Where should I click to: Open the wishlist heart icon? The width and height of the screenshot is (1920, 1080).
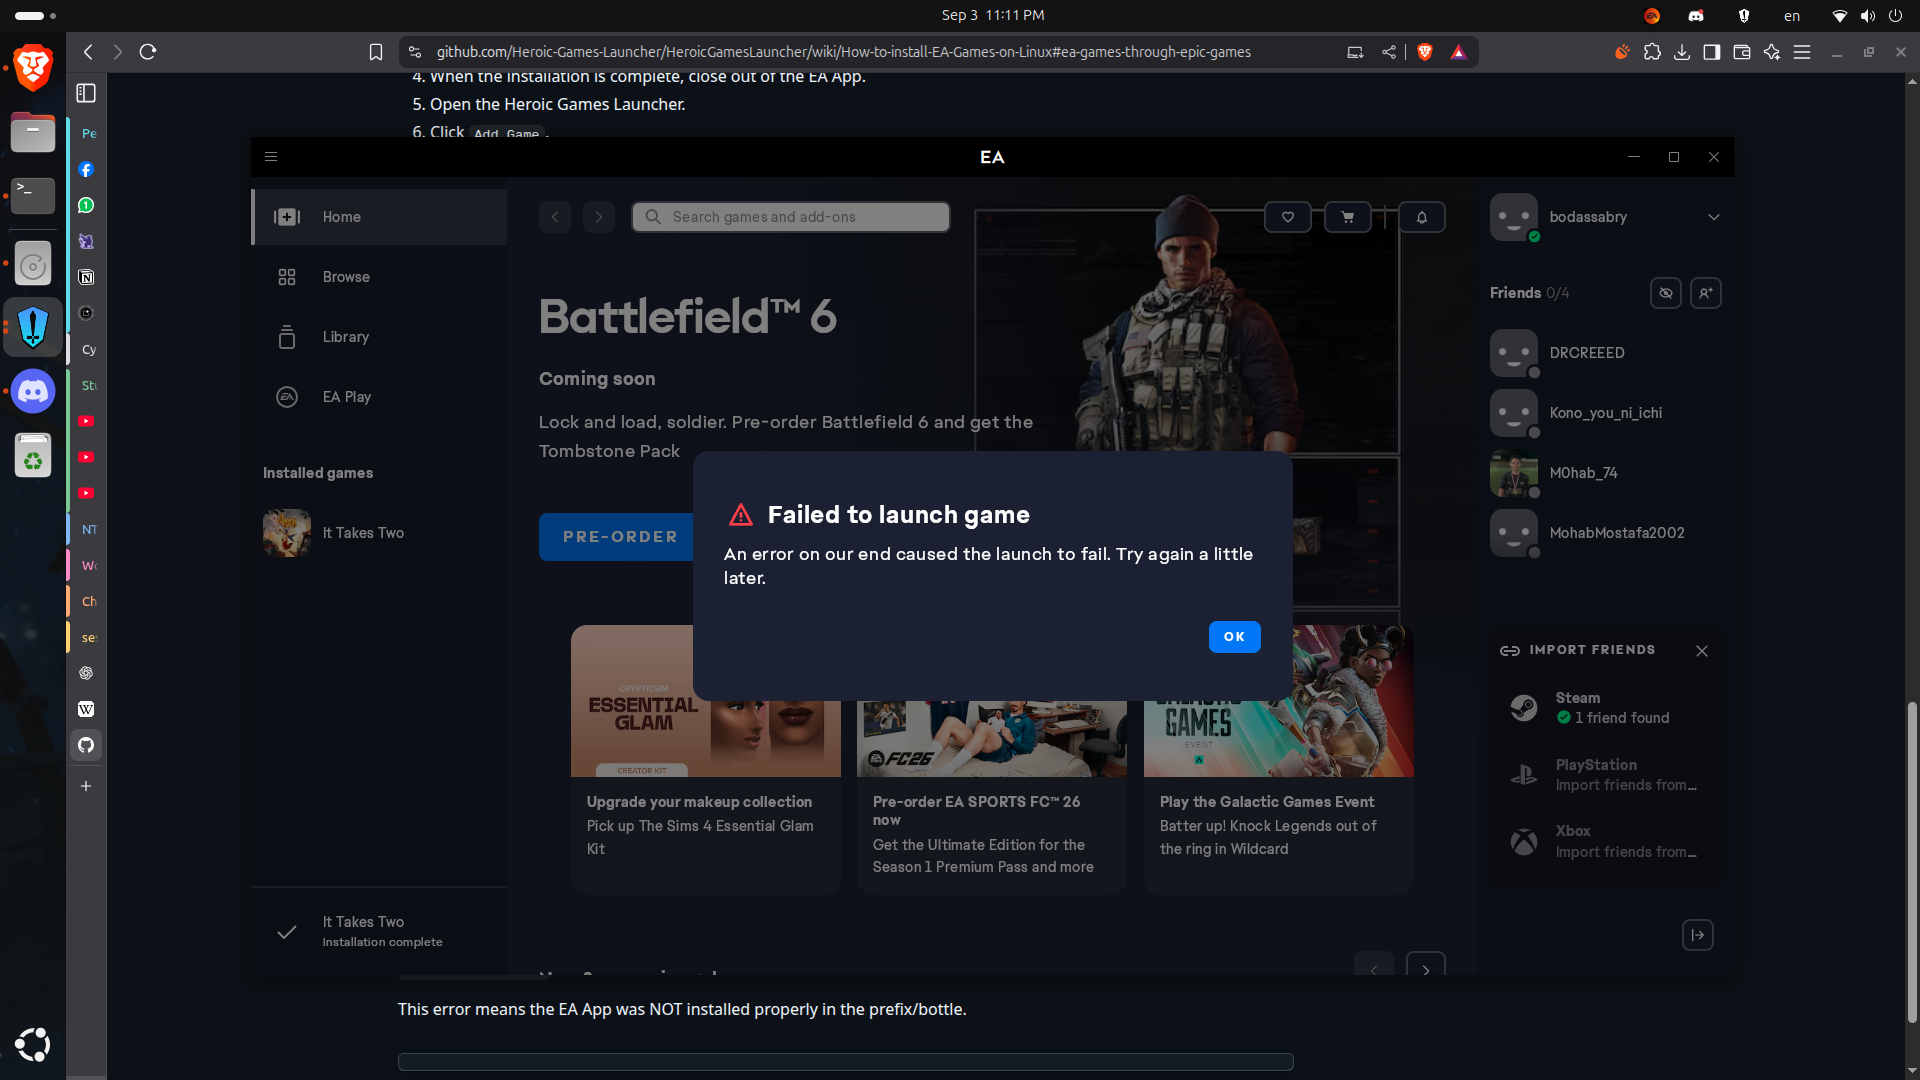(1287, 217)
